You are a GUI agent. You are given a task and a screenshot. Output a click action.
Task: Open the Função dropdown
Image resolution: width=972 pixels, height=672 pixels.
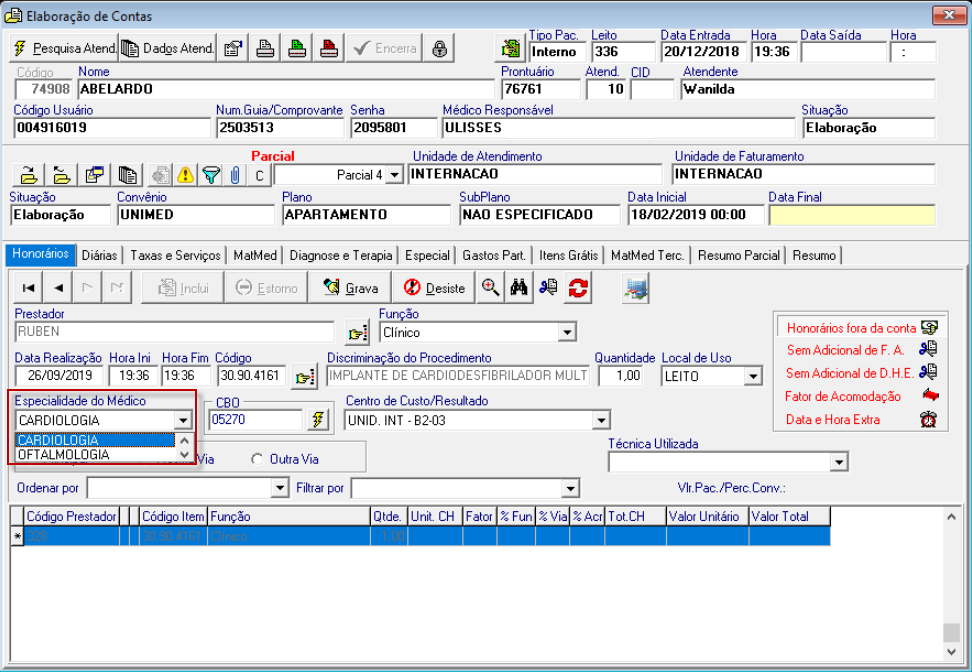567,333
